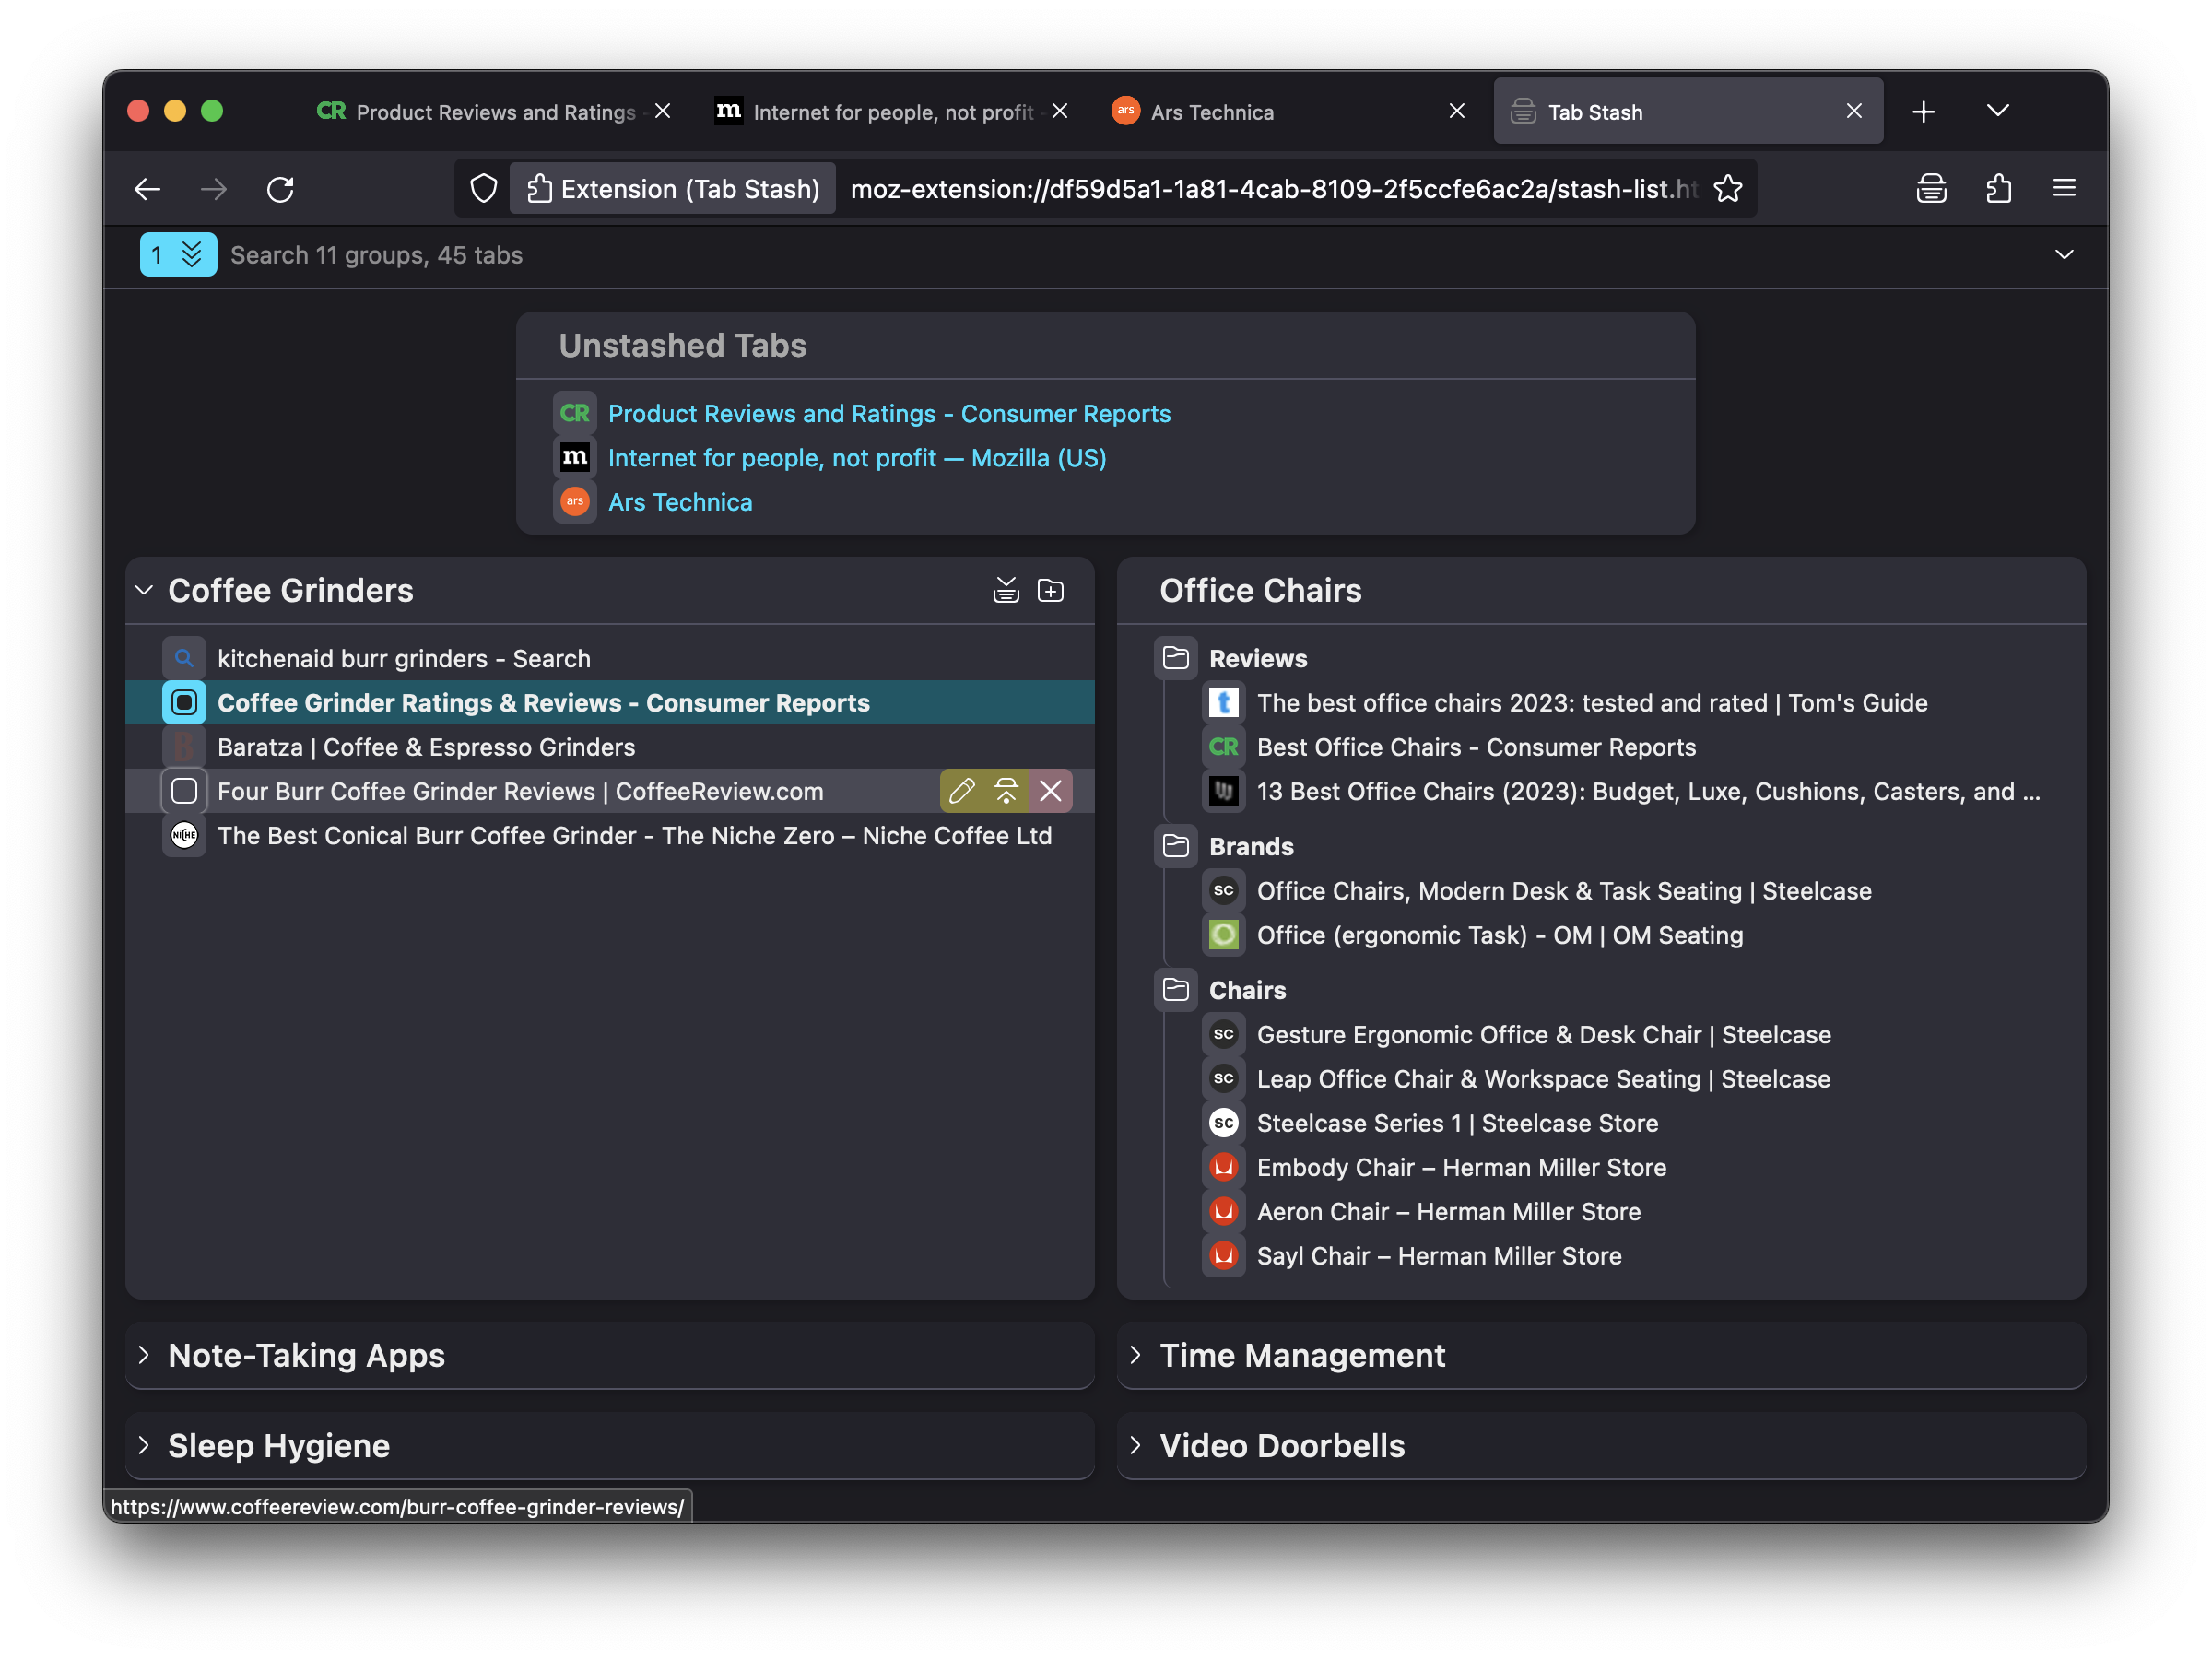Screen dimensions: 2212x1659
Task: Open Sayl Chair Herman Miller Store entry
Action: [x=1439, y=1255]
